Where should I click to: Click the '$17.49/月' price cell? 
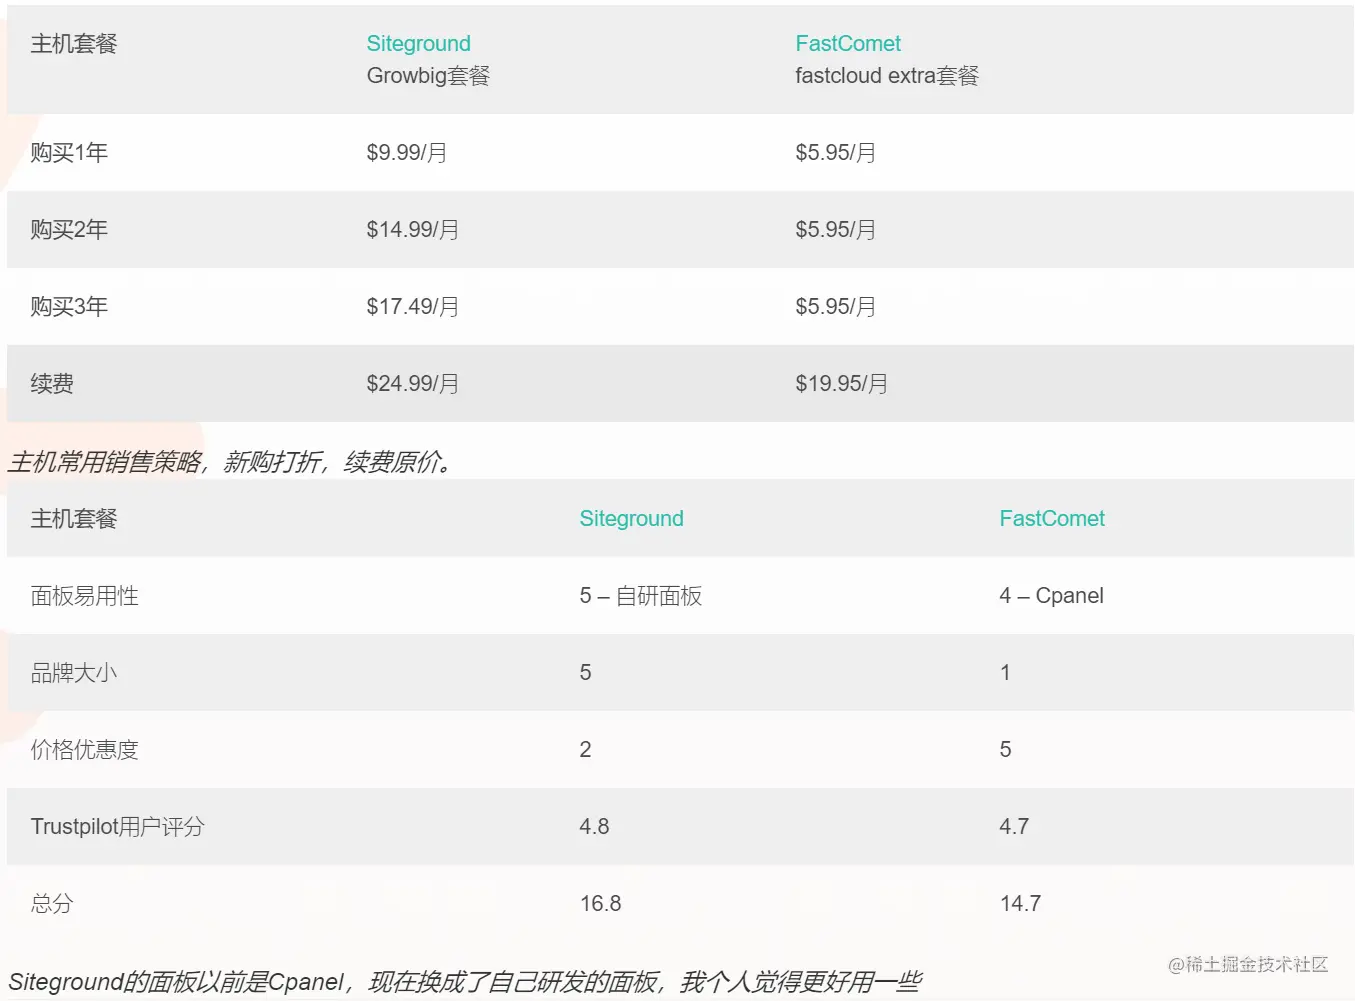tap(413, 307)
